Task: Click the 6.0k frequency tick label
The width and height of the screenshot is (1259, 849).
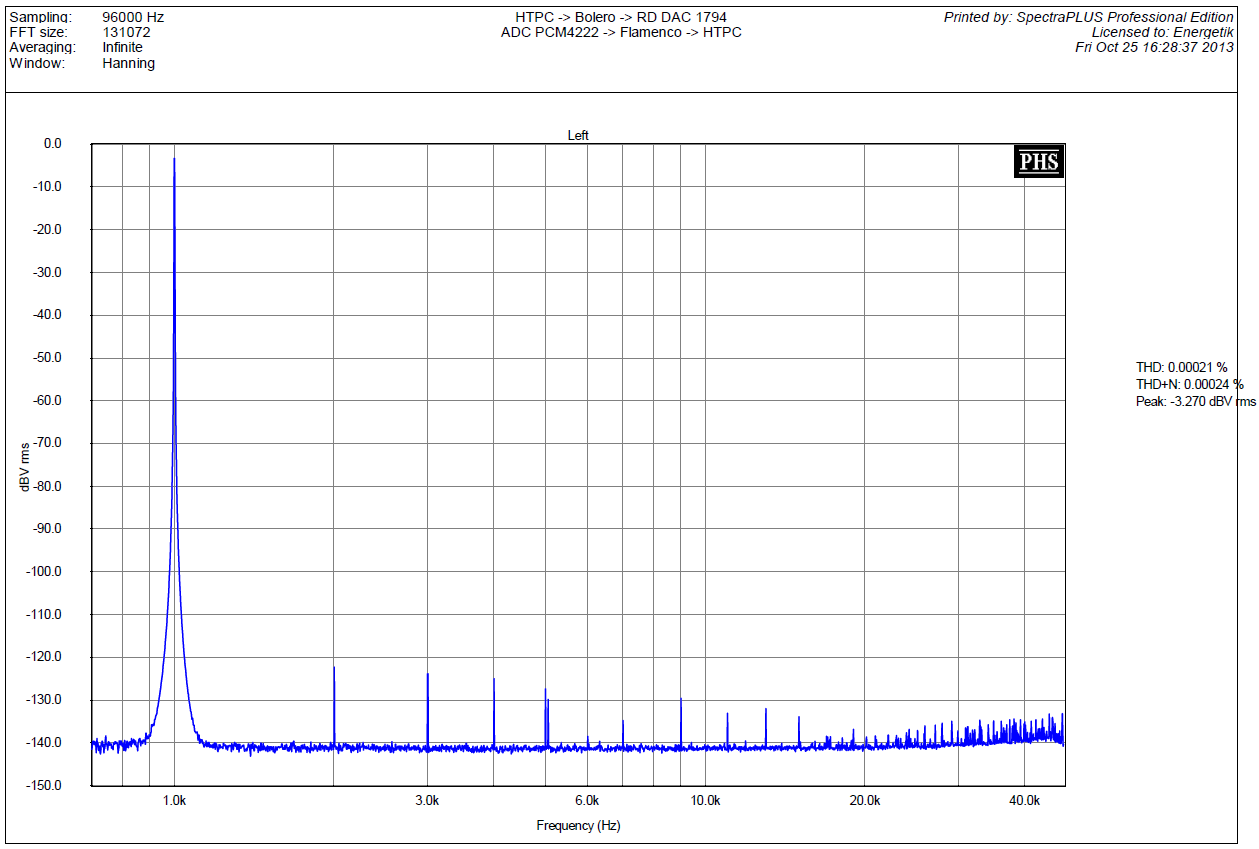Action: point(587,801)
